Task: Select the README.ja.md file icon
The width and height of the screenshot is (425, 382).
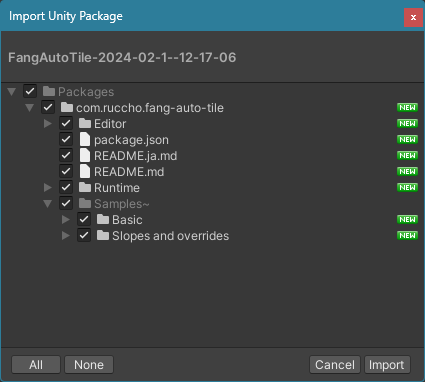Action: pyautogui.click(x=85, y=155)
